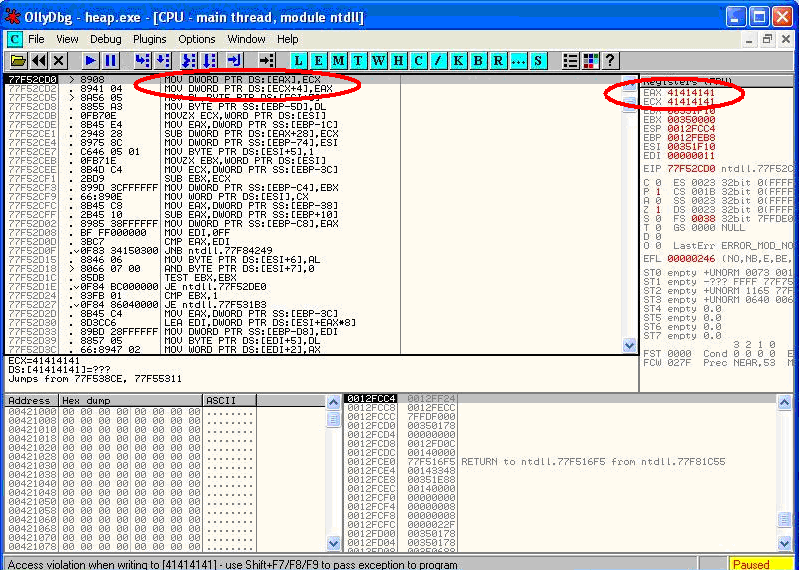The image size is (799, 571).
Task: Show Executable modules with E button
Action: 318,61
